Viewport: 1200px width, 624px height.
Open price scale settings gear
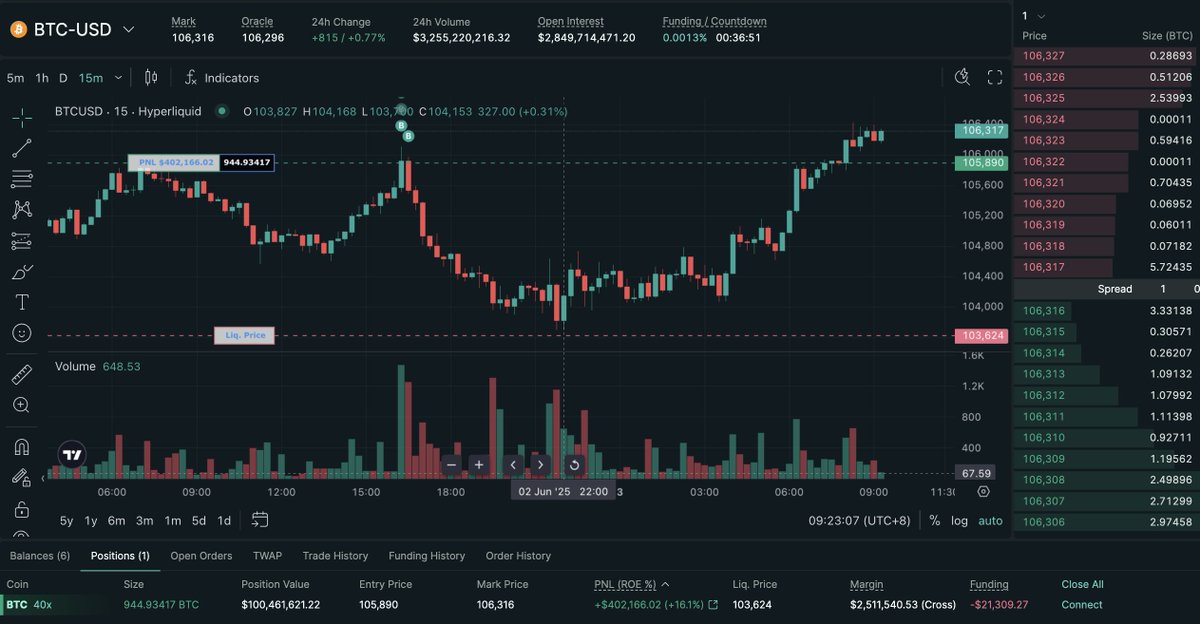(984, 491)
